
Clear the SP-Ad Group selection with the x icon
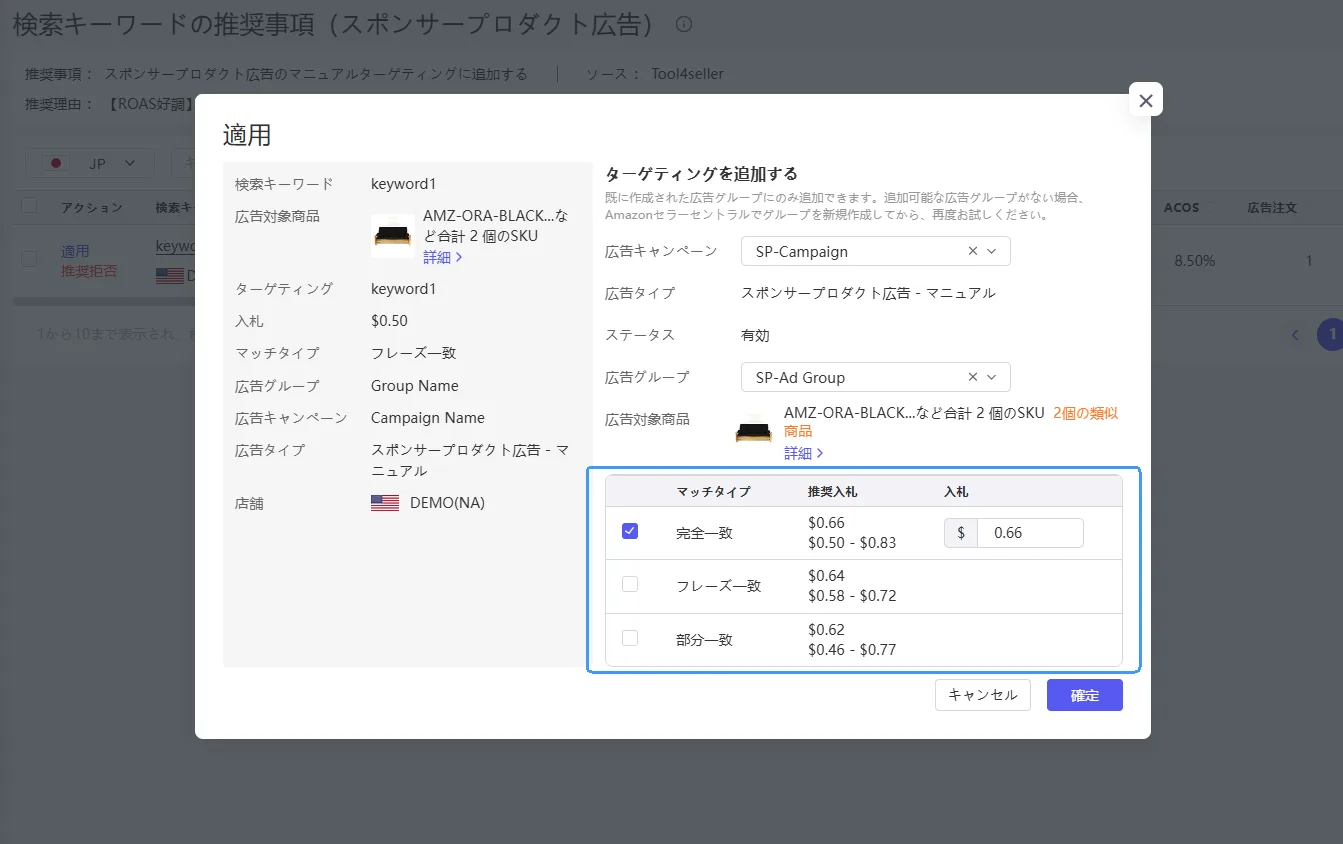[973, 378]
